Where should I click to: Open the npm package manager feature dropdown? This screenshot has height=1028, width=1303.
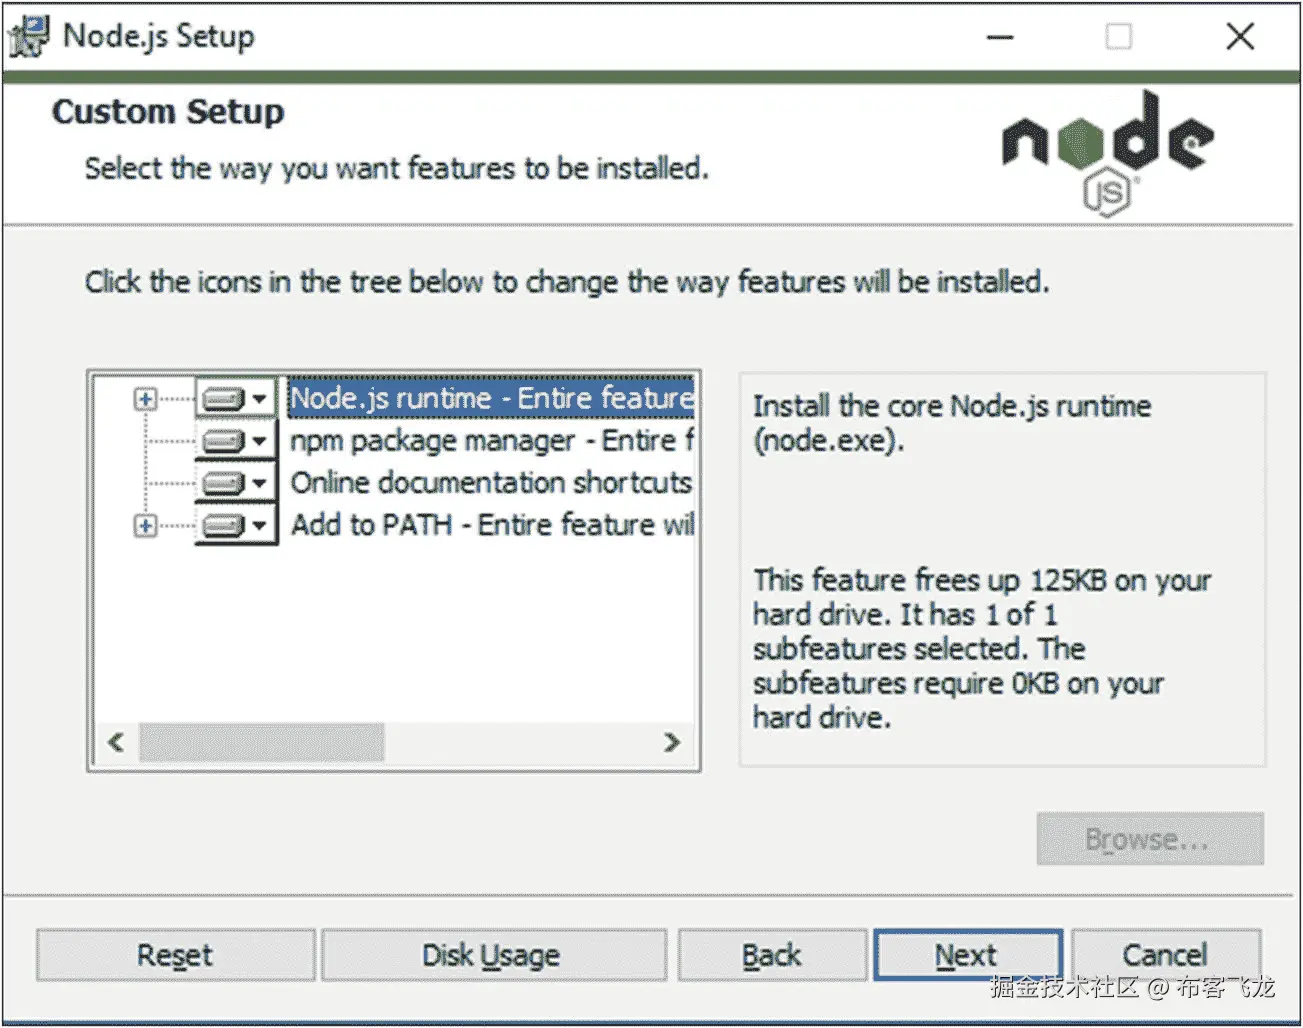tap(236, 441)
